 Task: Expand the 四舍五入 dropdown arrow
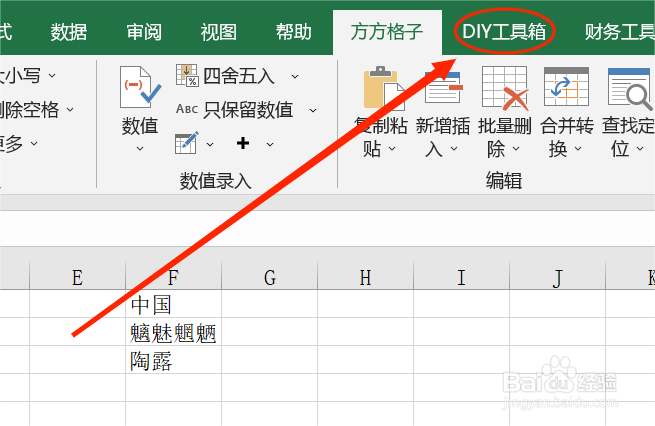(295, 77)
